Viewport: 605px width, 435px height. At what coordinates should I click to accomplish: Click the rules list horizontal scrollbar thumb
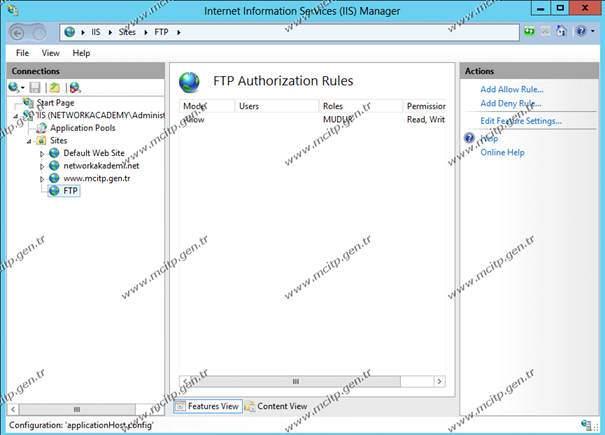point(296,381)
